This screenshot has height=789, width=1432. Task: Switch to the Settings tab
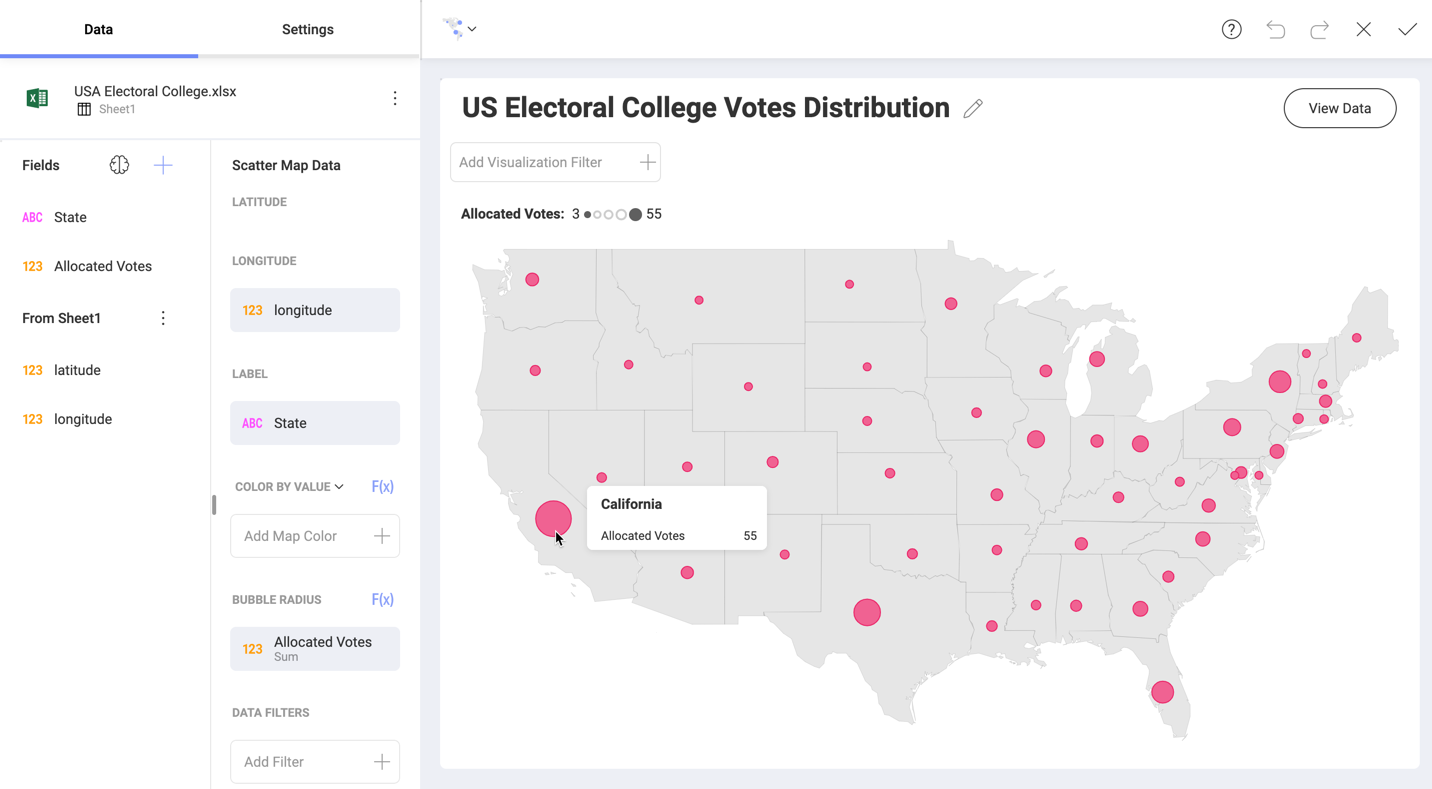click(307, 29)
